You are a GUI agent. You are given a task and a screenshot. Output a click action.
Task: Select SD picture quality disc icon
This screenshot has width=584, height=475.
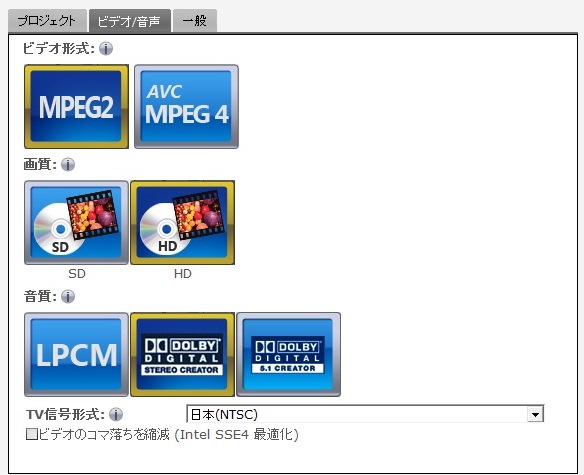click(x=76, y=222)
